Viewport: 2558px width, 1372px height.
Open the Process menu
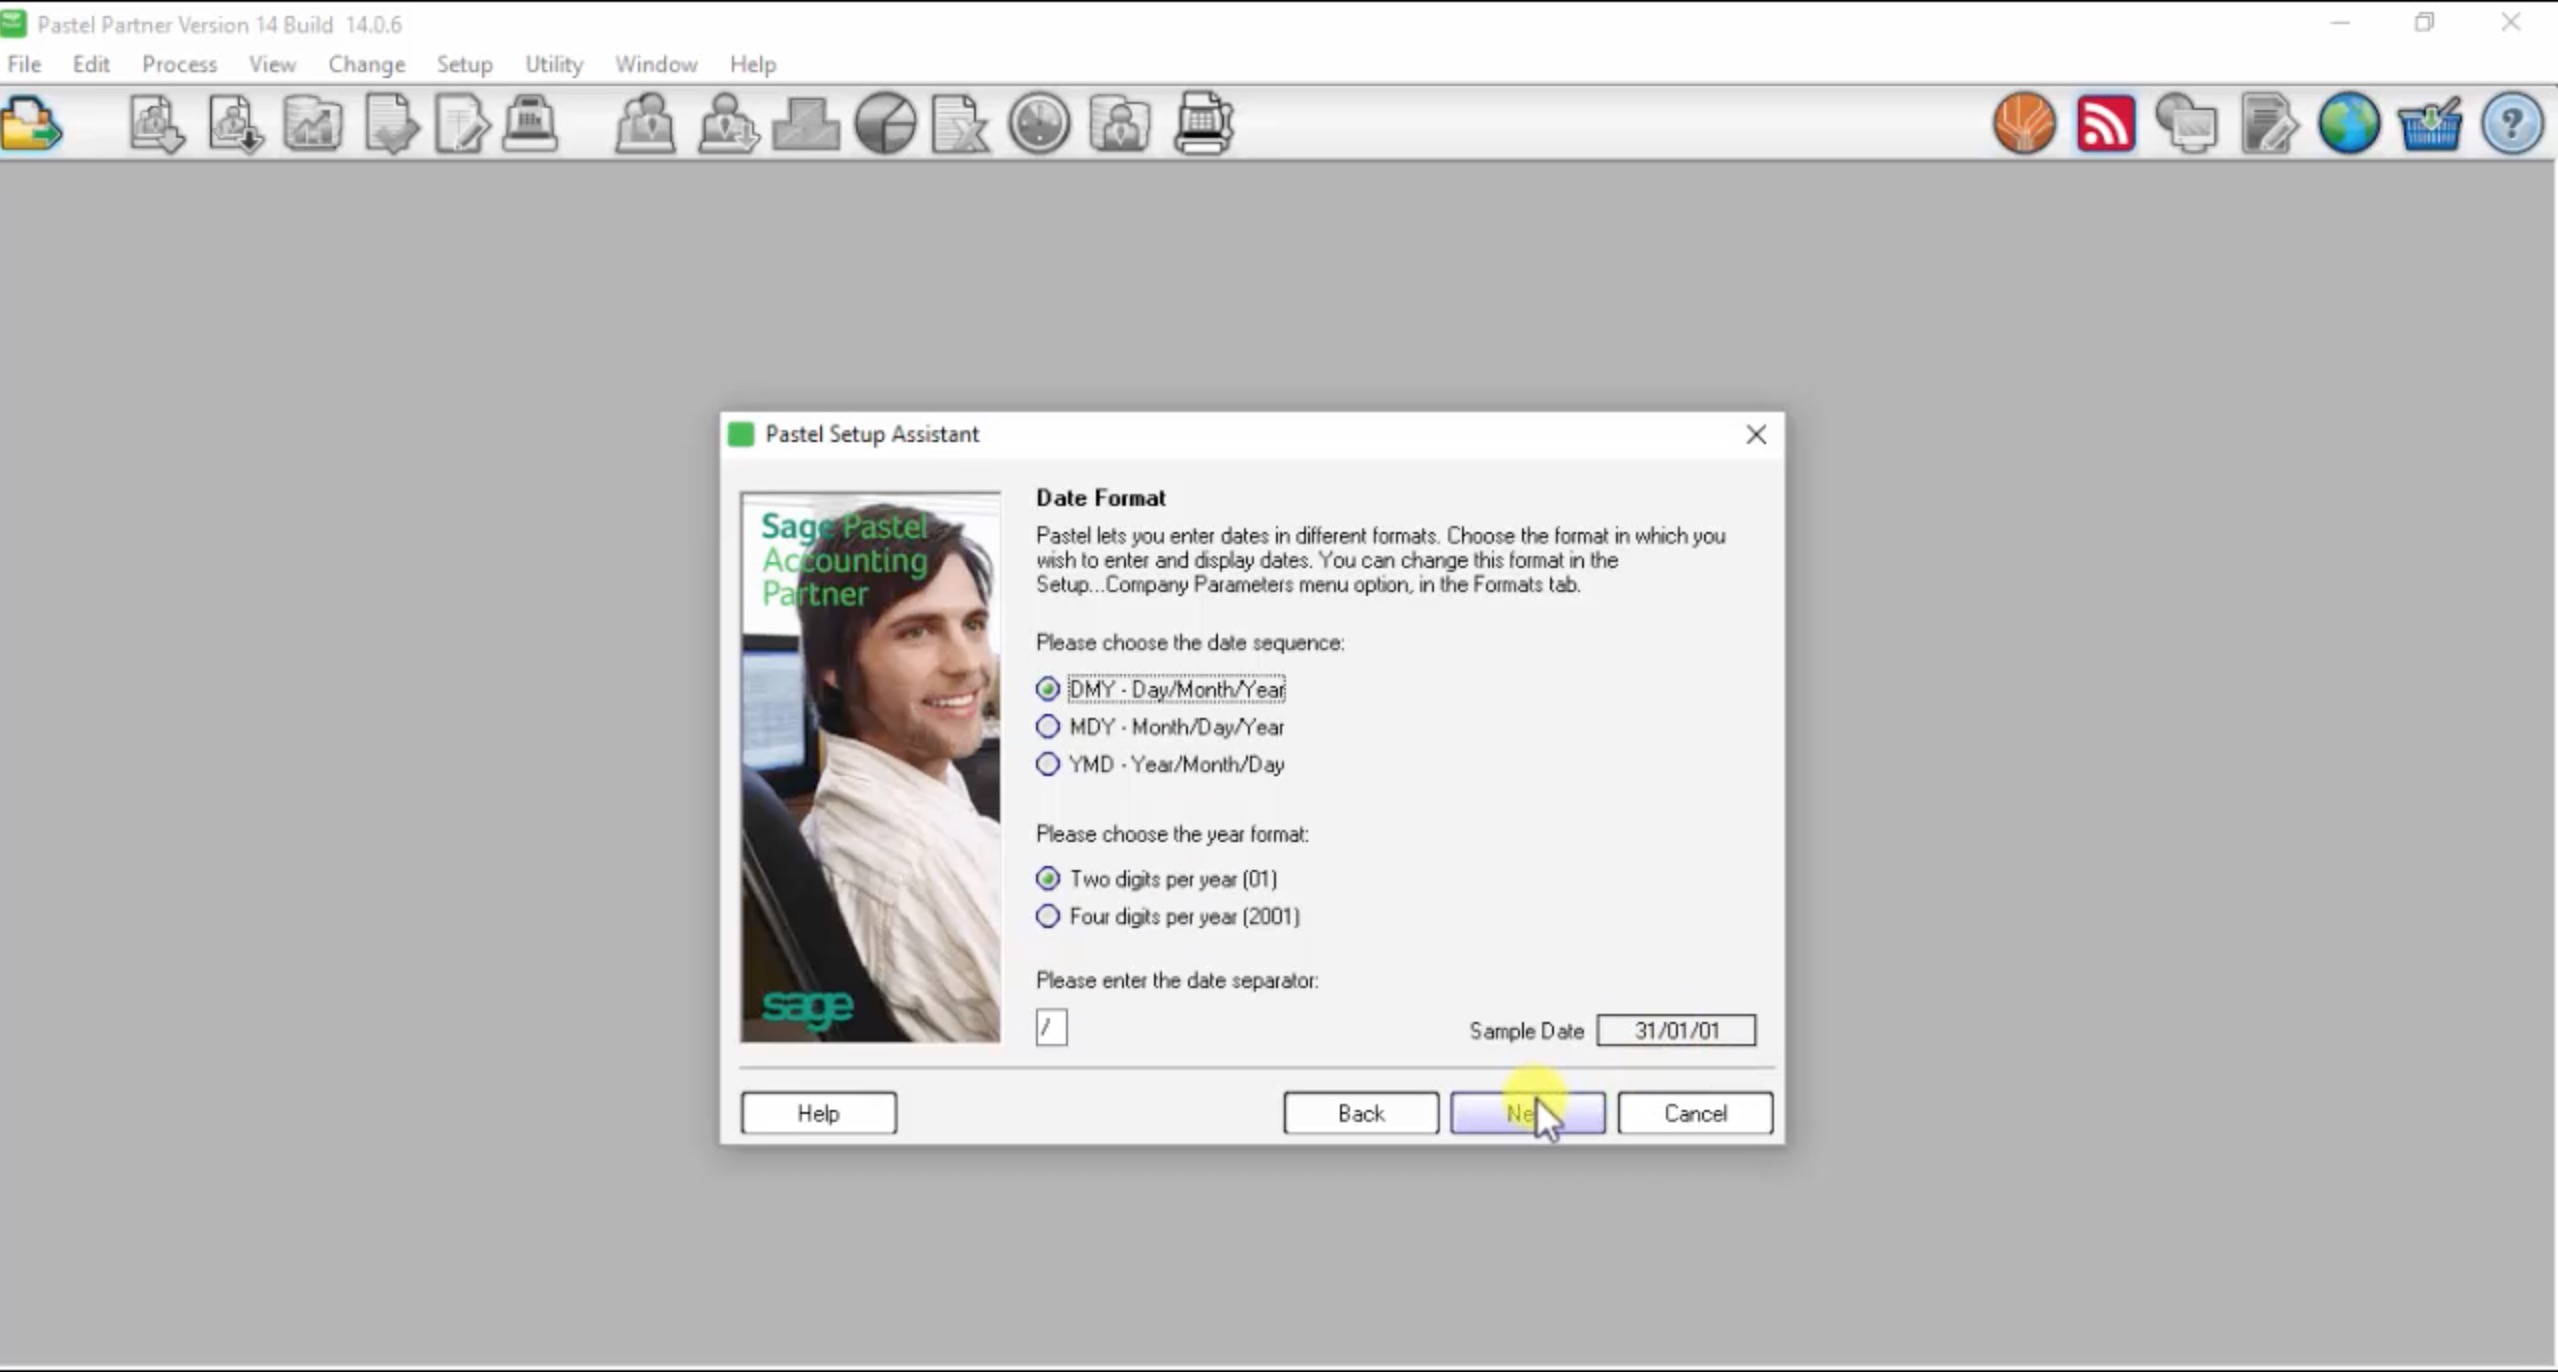click(179, 64)
